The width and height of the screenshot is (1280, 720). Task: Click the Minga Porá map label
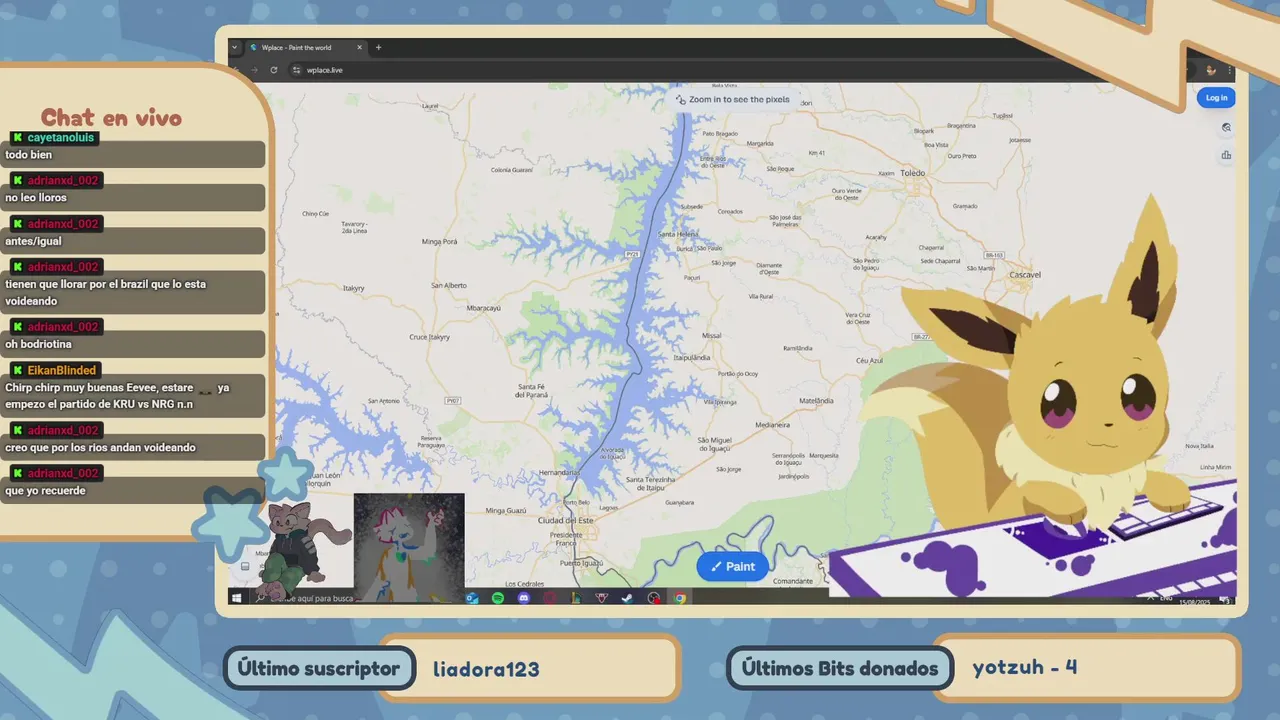coord(439,241)
